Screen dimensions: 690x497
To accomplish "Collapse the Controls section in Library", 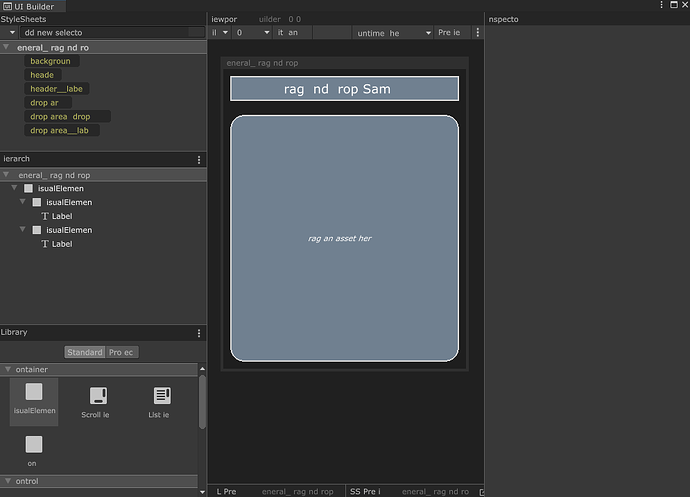I will click(x=7, y=481).
